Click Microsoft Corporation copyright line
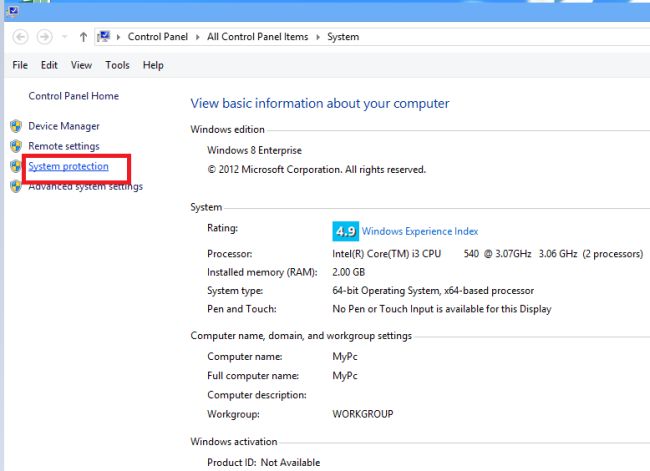The width and height of the screenshot is (650, 471). (316, 170)
